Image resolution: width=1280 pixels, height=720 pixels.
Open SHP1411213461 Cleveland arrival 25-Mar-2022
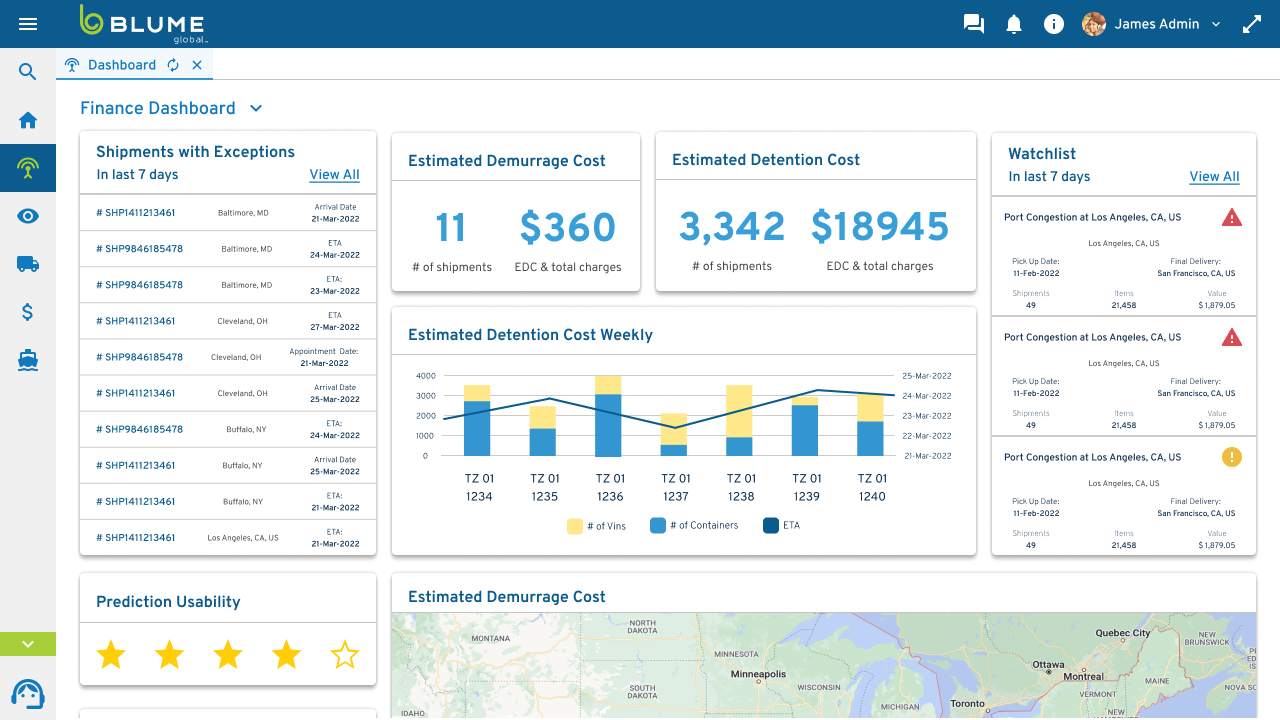tap(228, 393)
